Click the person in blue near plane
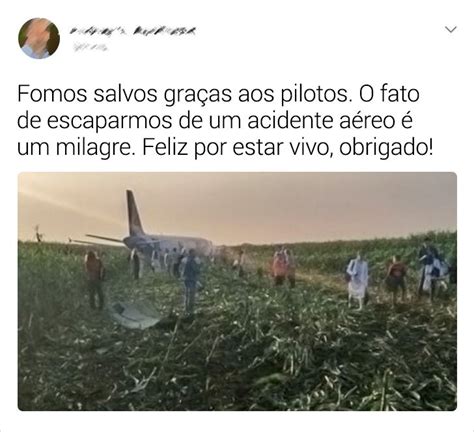 (191, 282)
